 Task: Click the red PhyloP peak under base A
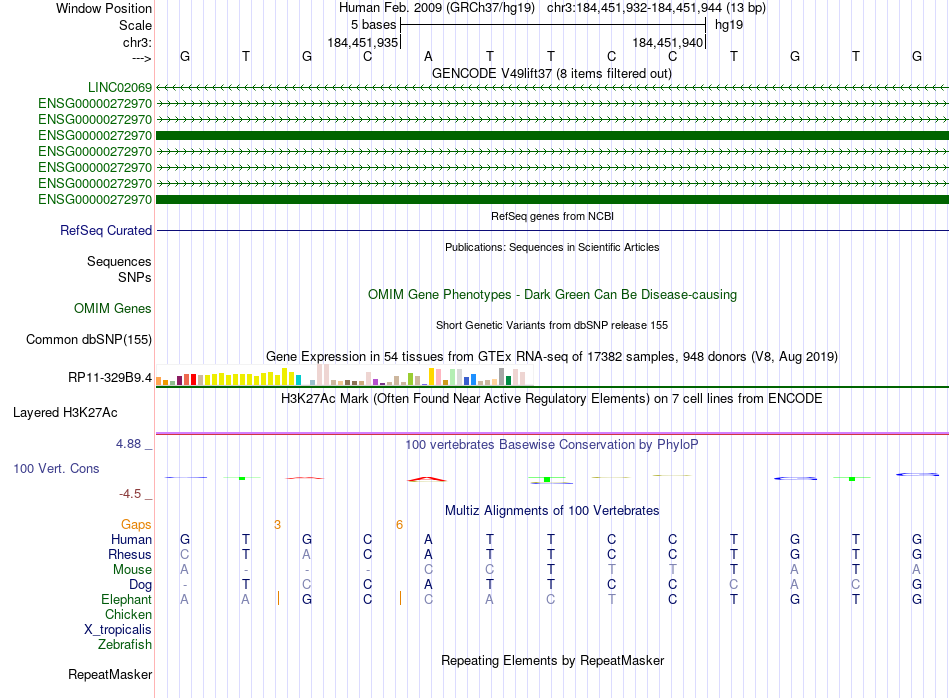427,479
